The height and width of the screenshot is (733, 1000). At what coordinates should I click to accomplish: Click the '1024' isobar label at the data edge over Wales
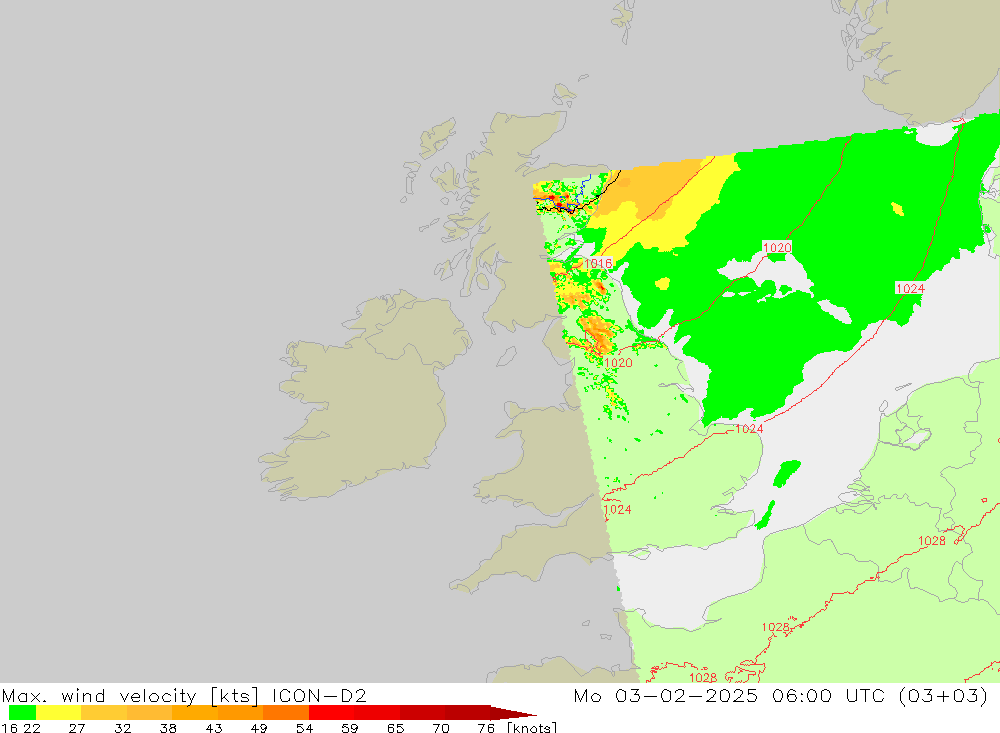click(x=617, y=509)
